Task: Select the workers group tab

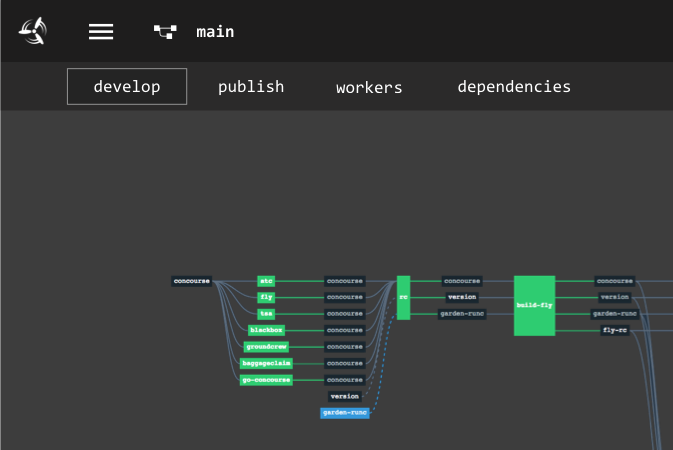Action: coord(369,87)
